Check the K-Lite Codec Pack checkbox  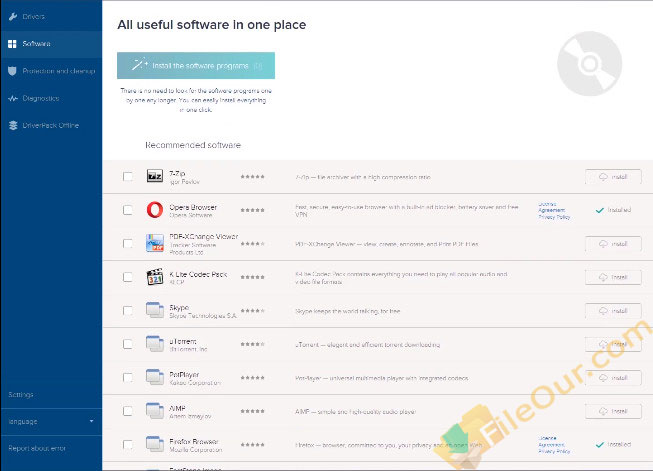point(128,277)
